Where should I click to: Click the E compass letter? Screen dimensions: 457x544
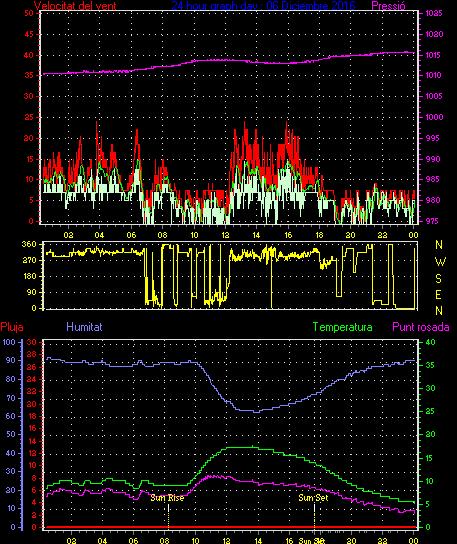[x=438, y=295]
